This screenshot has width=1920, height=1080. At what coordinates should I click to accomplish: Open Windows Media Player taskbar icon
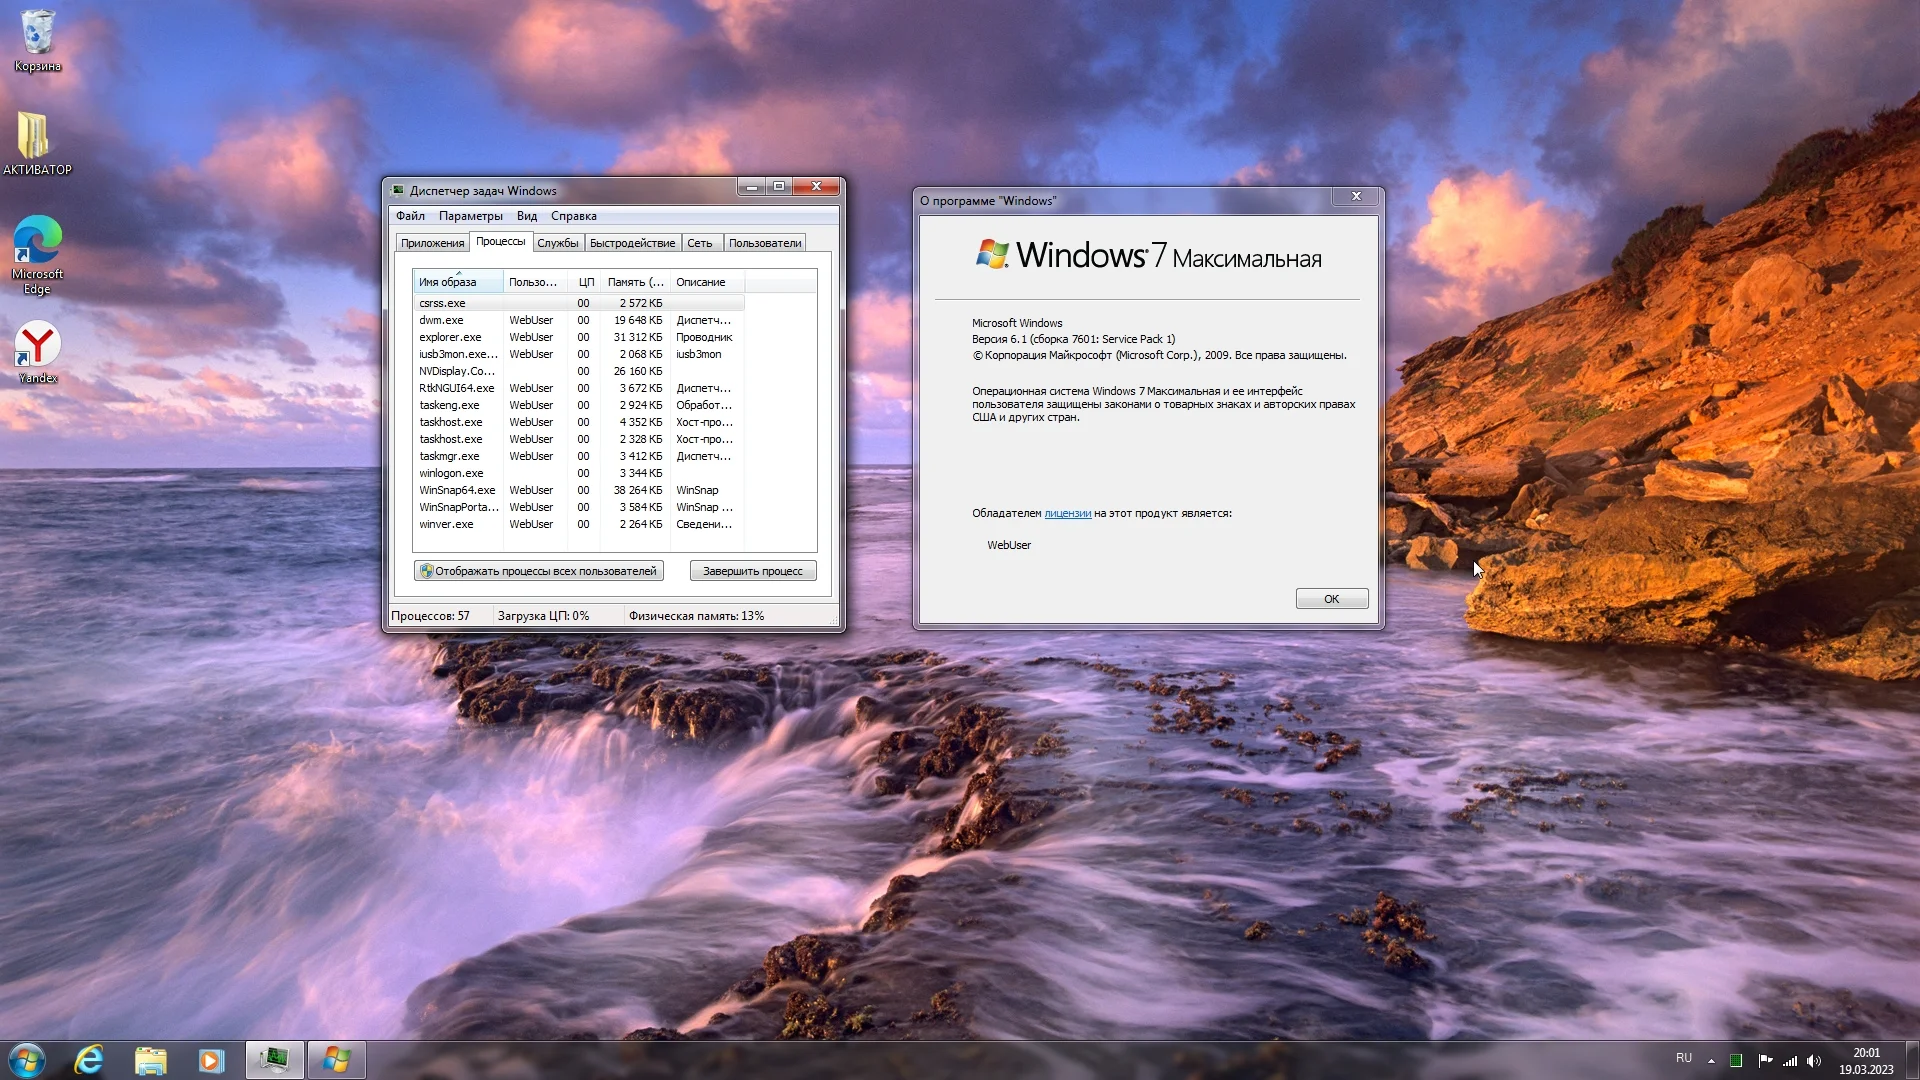point(211,1060)
